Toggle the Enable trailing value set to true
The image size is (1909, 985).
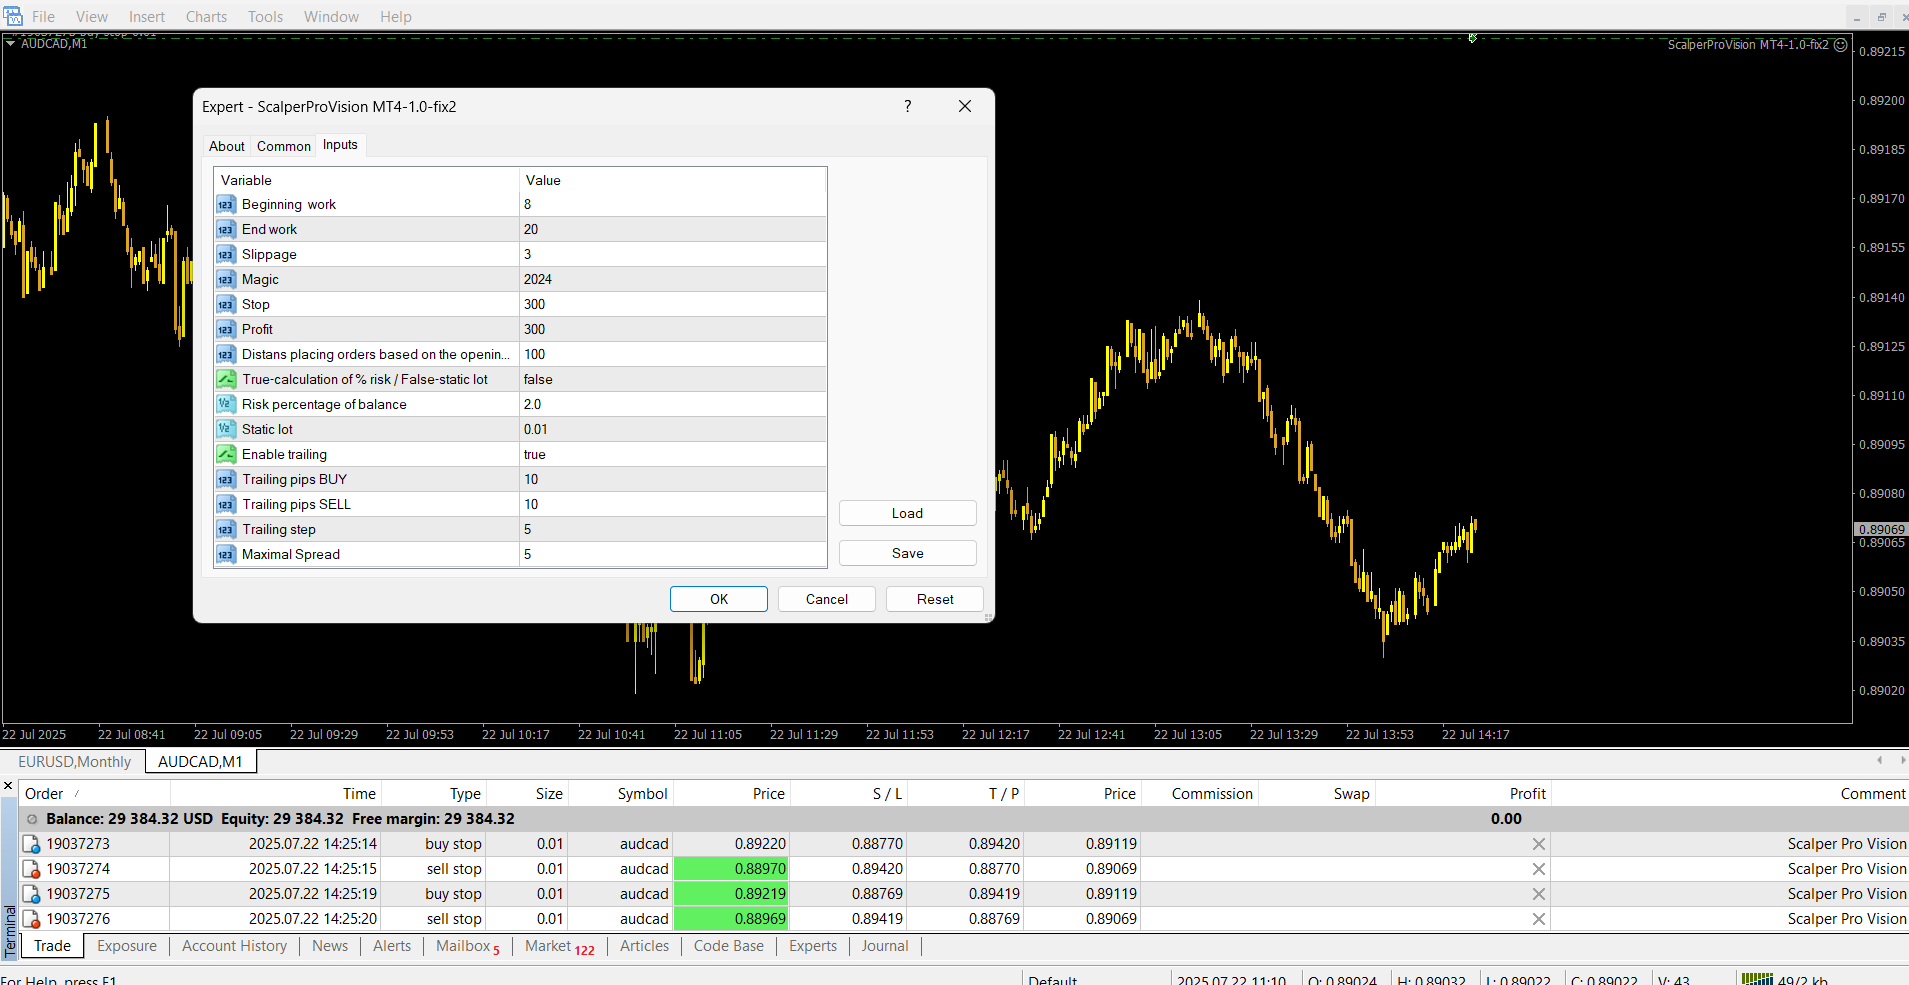click(672, 454)
